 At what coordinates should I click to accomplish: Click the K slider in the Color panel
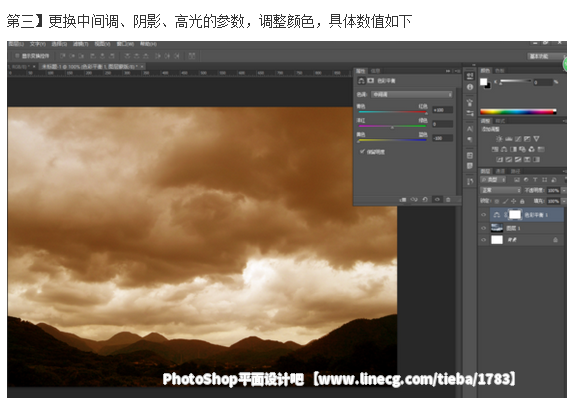(516, 82)
